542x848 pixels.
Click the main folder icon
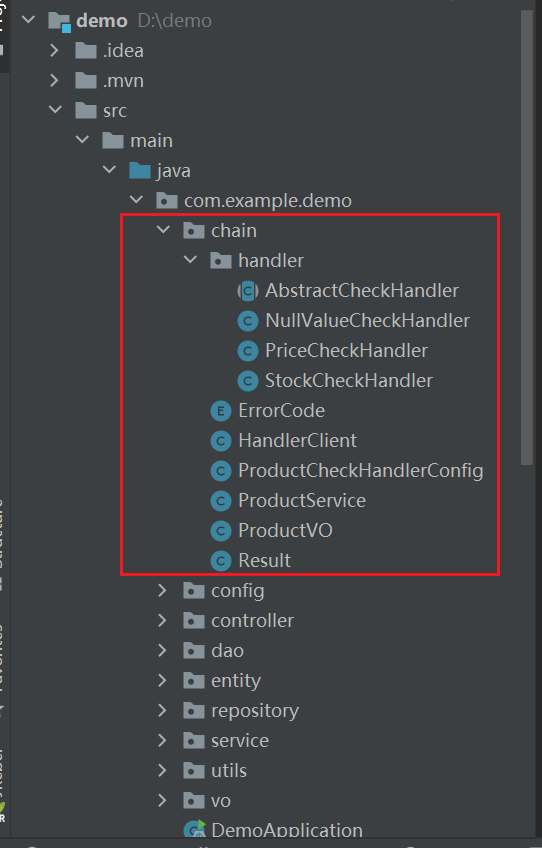click(x=113, y=141)
